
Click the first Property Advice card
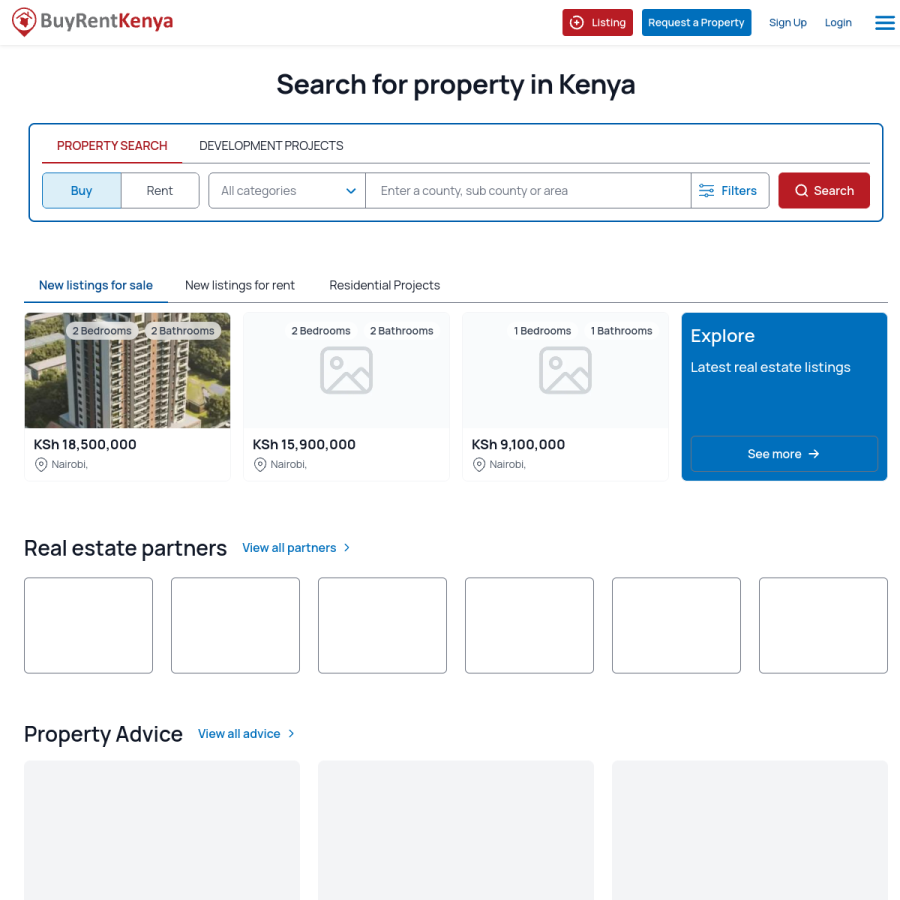162,830
